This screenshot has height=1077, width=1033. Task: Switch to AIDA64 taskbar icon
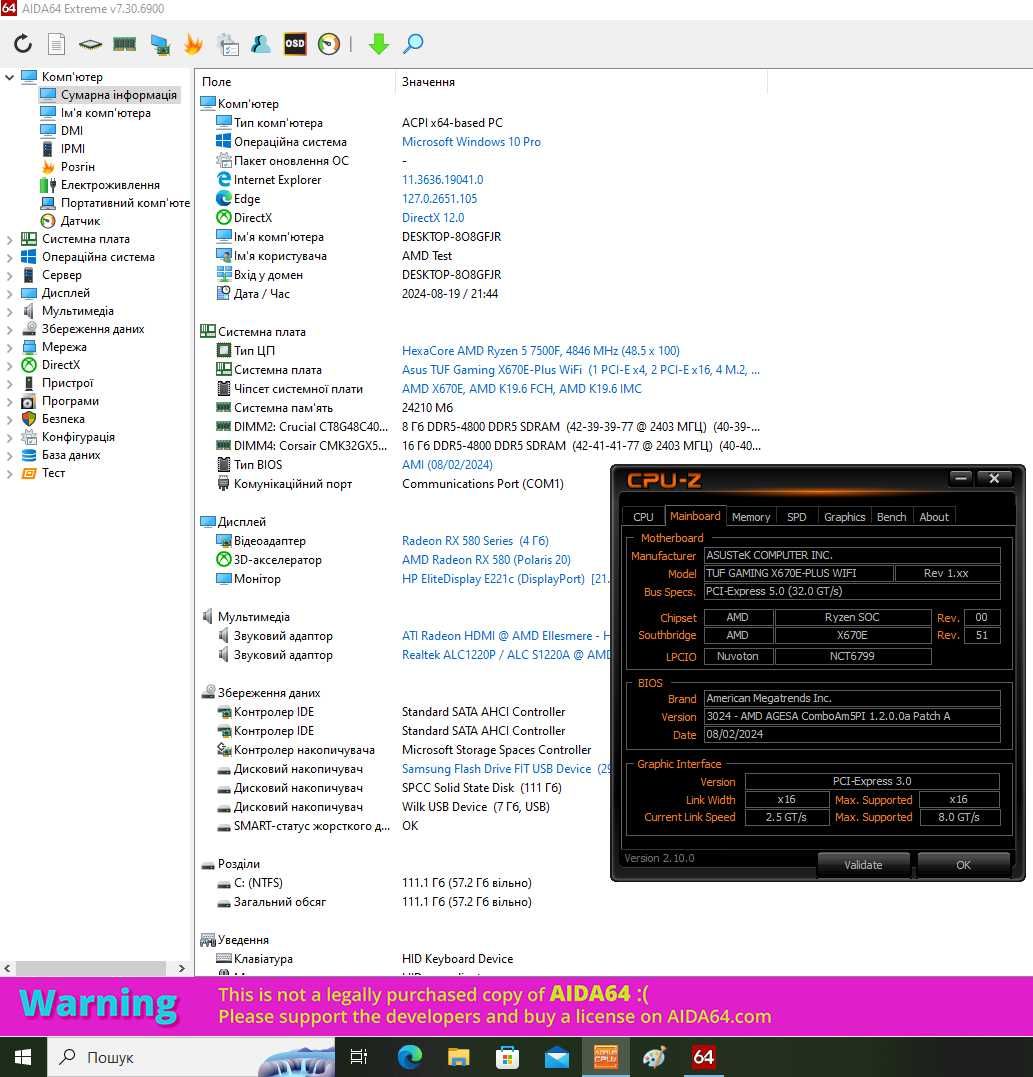[x=703, y=1057]
